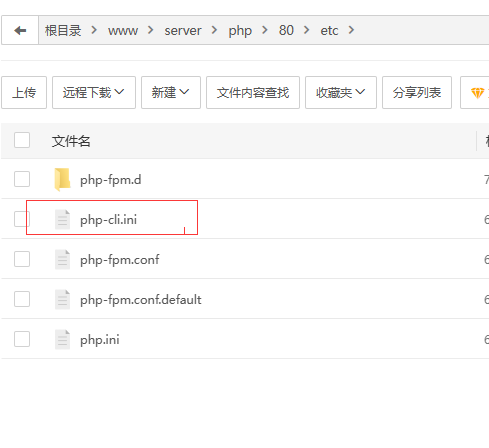Sort by the 文件名 column header

click(71, 141)
